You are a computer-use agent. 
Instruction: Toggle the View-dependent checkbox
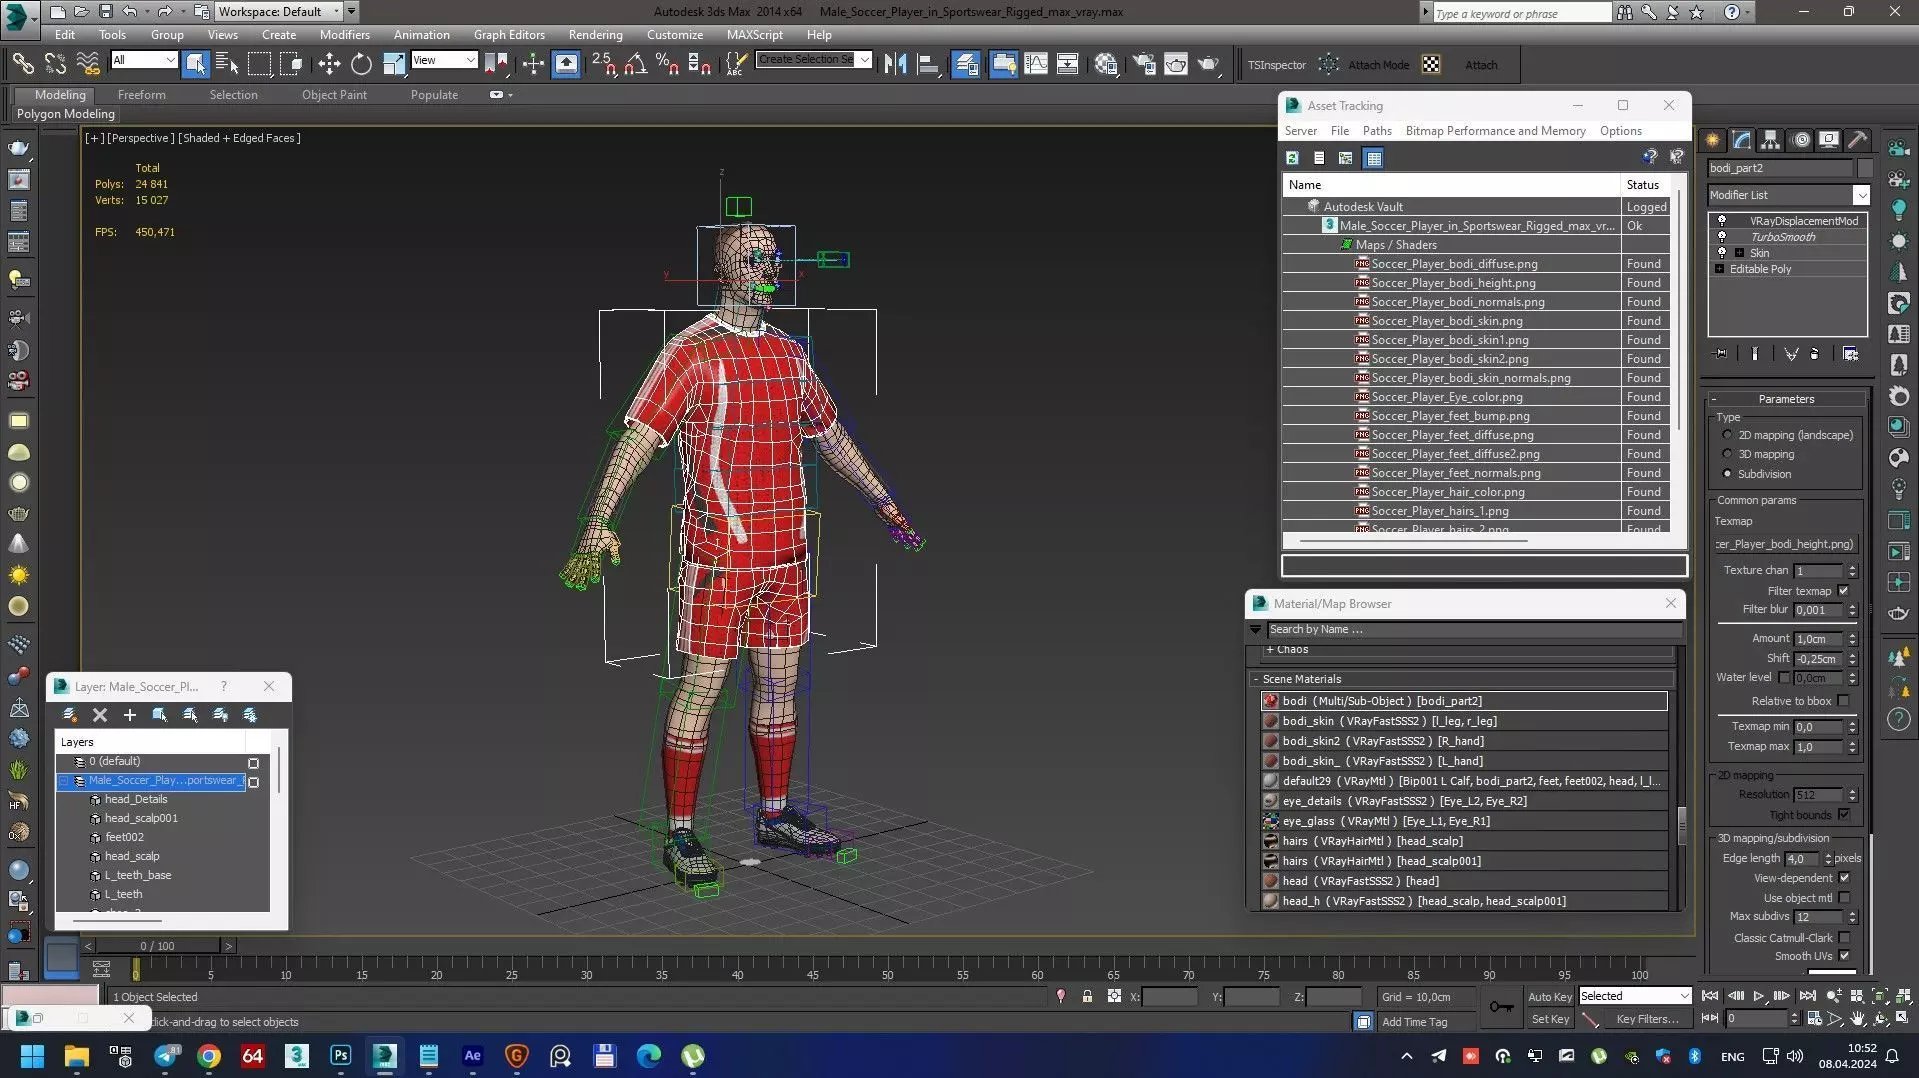click(x=1844, y=878)
